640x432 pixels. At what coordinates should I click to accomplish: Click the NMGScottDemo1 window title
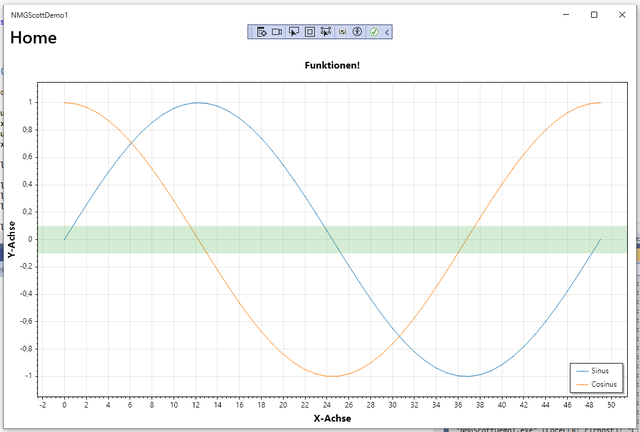(x=39, y=15)
